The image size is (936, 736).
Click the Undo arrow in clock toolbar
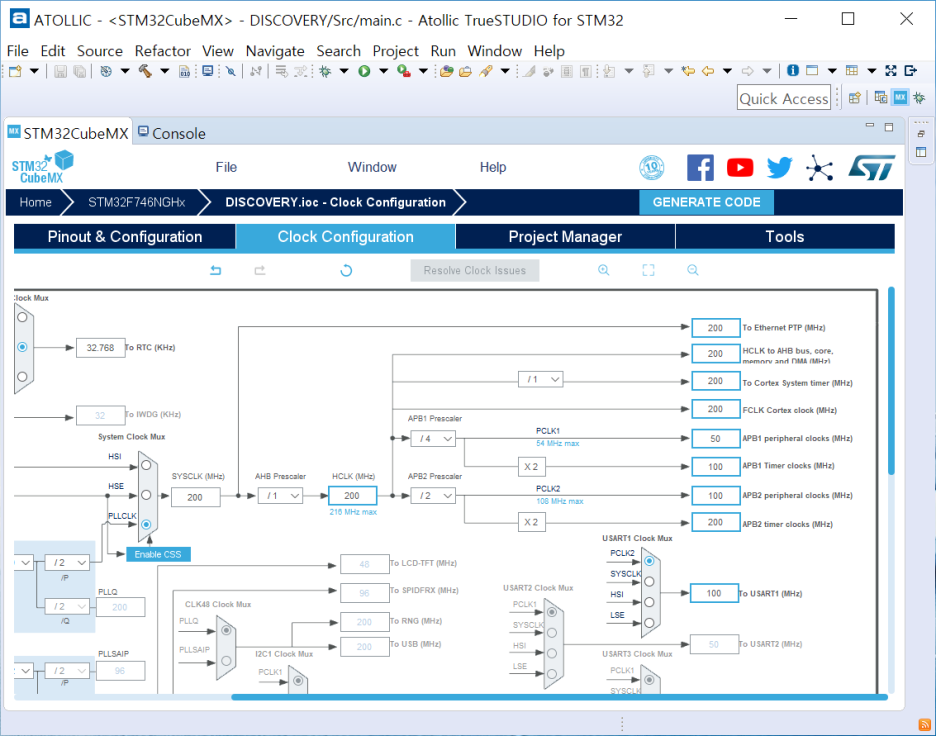(x=215, y=270)
